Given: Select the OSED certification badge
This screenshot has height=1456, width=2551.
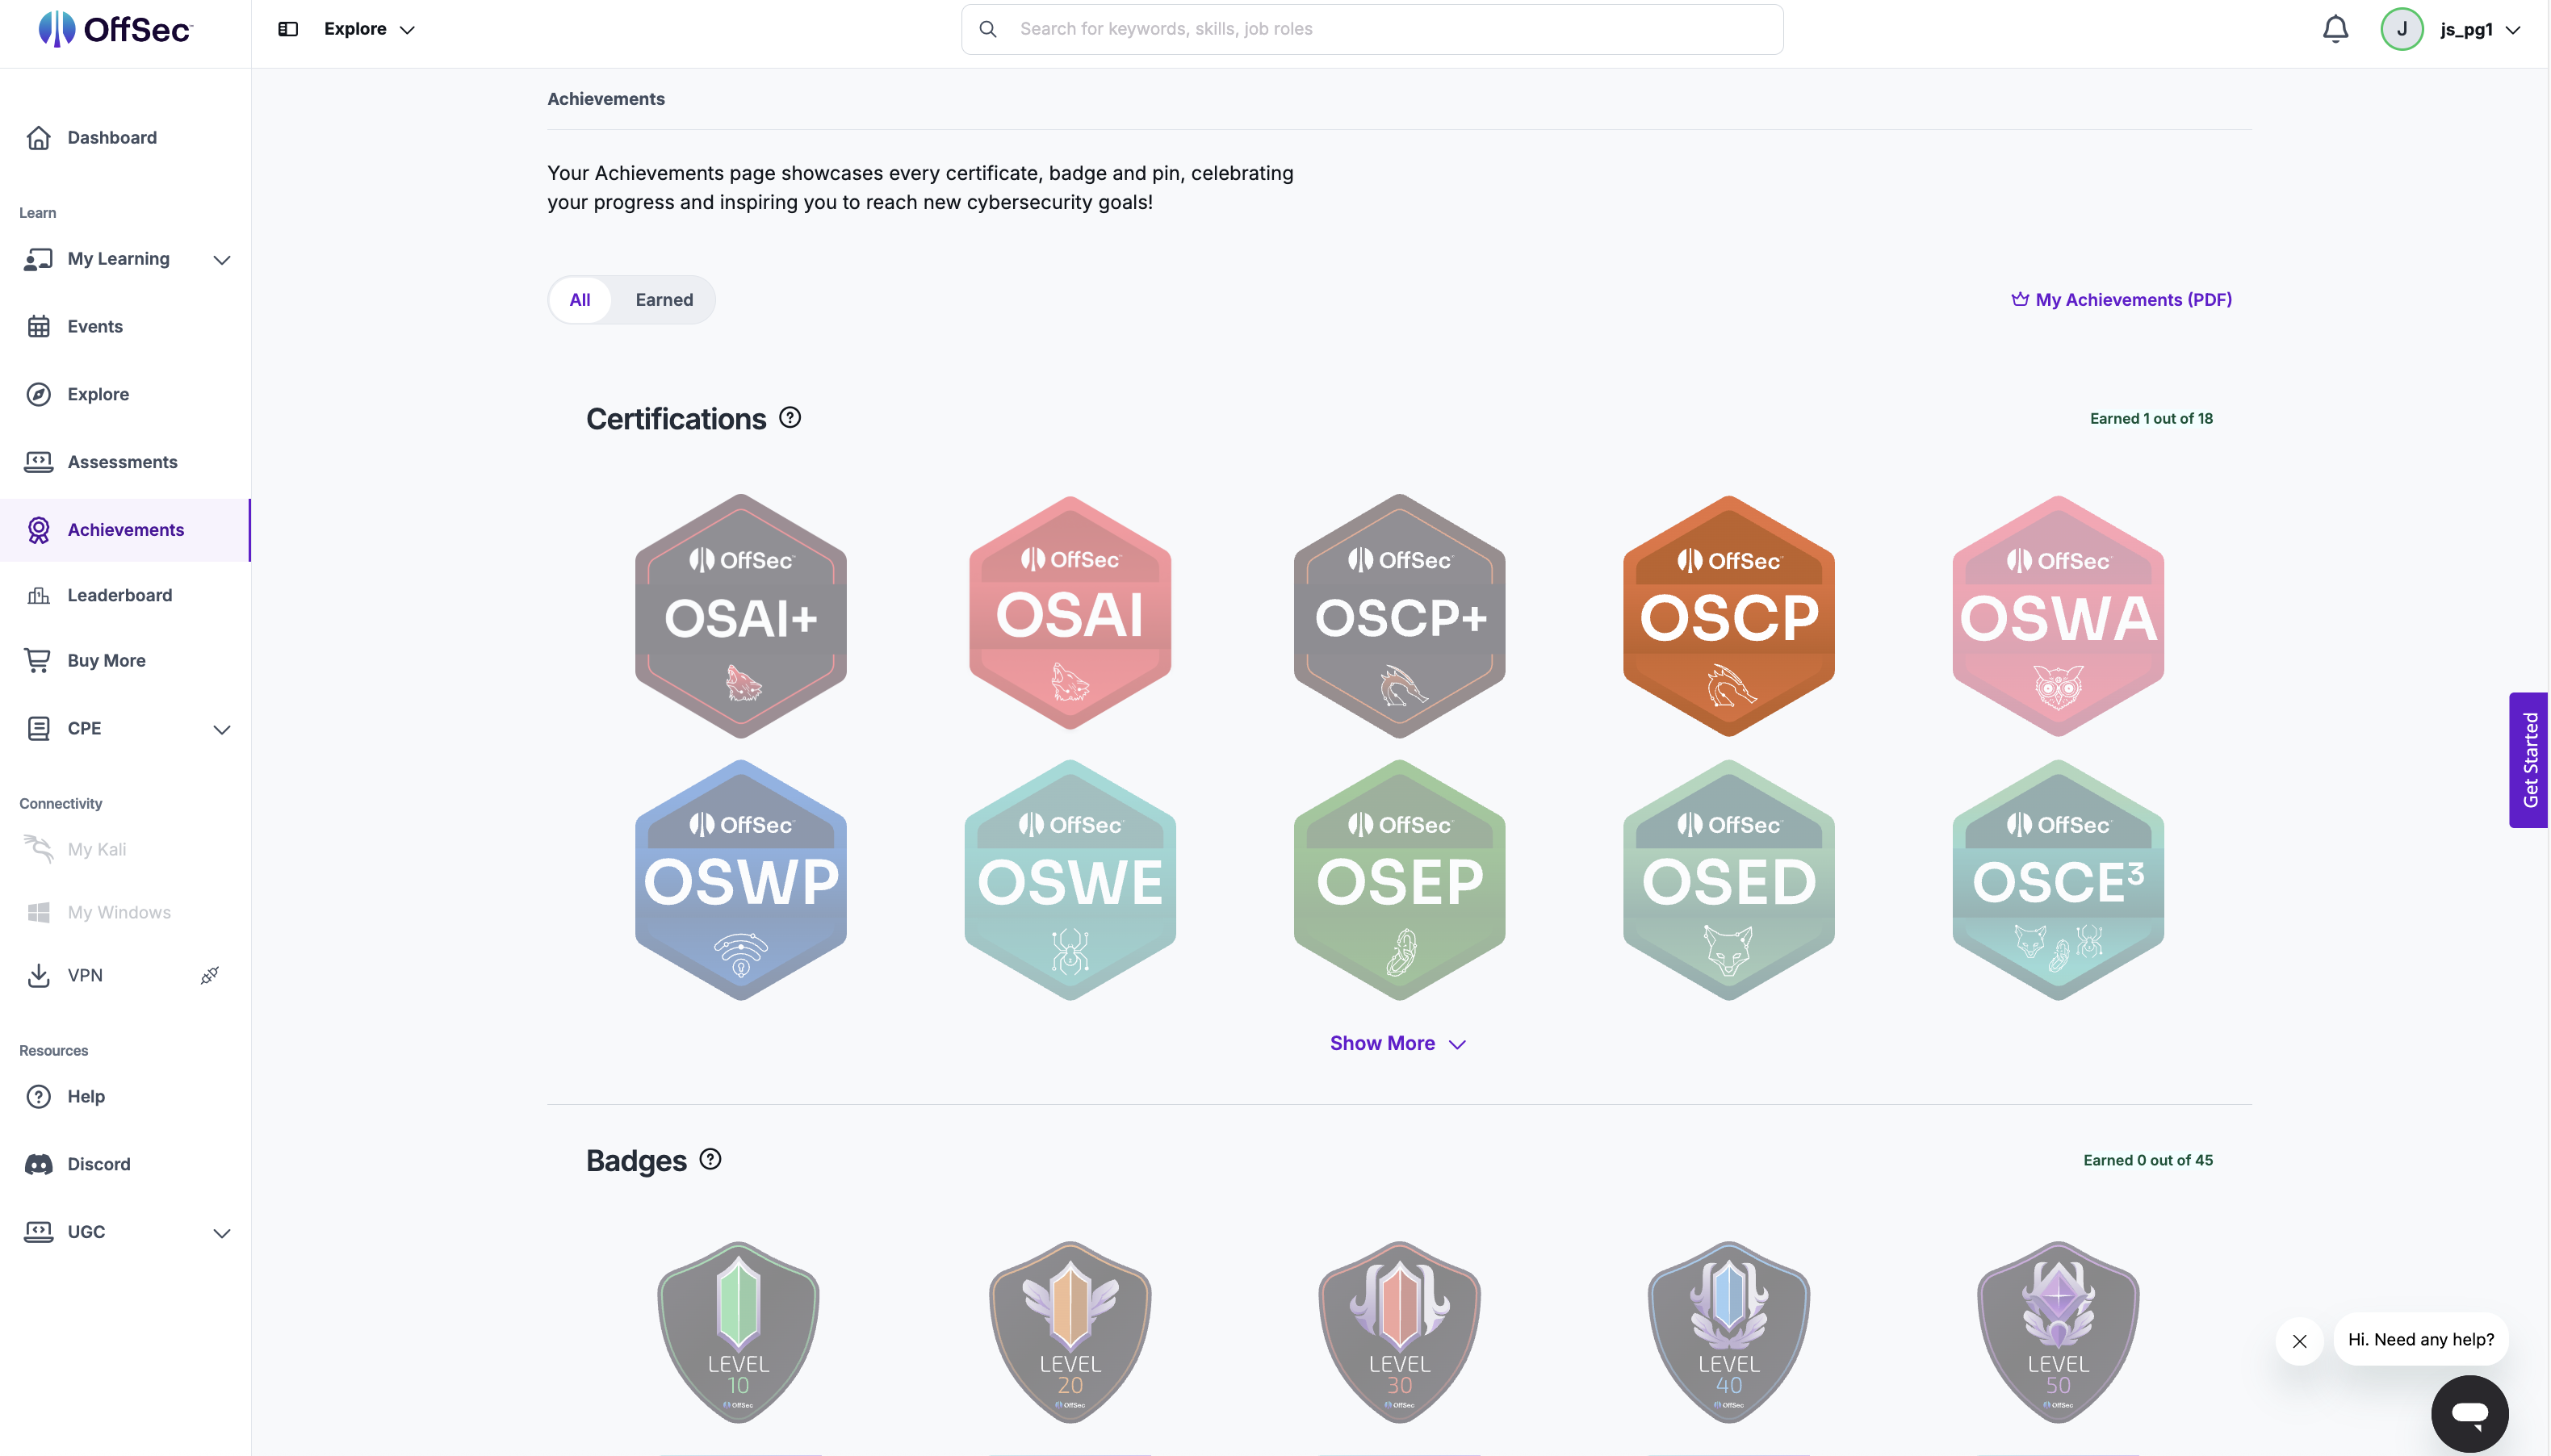Looking at the screenshot, I should point(1728,880).
